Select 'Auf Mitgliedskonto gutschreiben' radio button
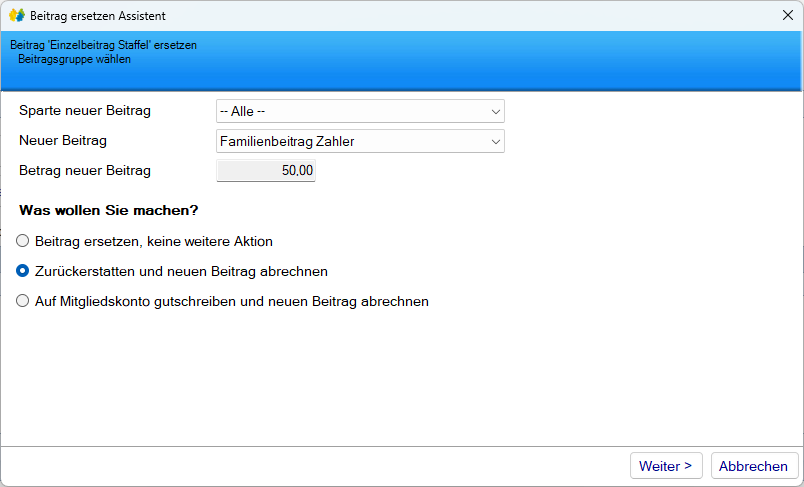The height and width of the screenshot is (487, 804). [x=23, y=301]
